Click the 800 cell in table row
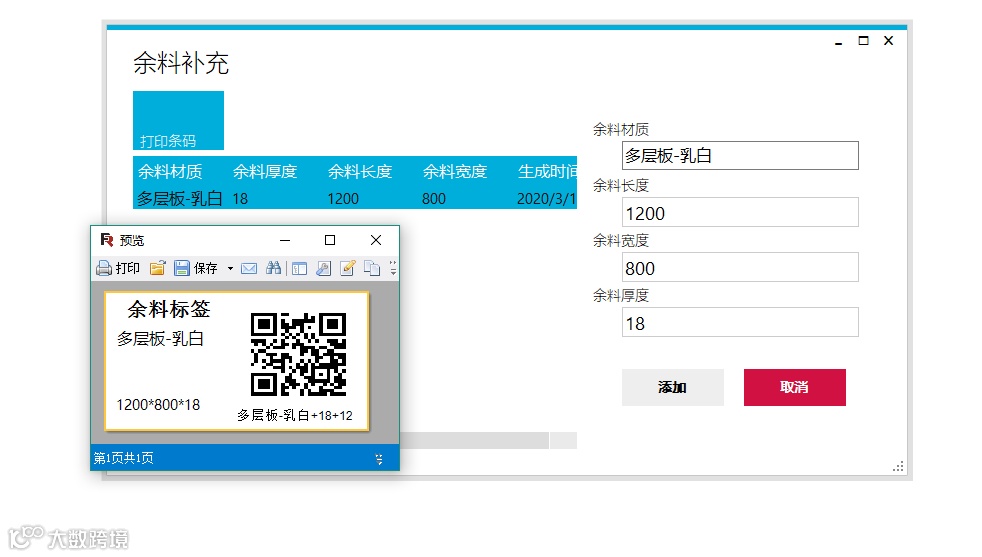Viewport: 982px width, 557px height. [434, 199]
